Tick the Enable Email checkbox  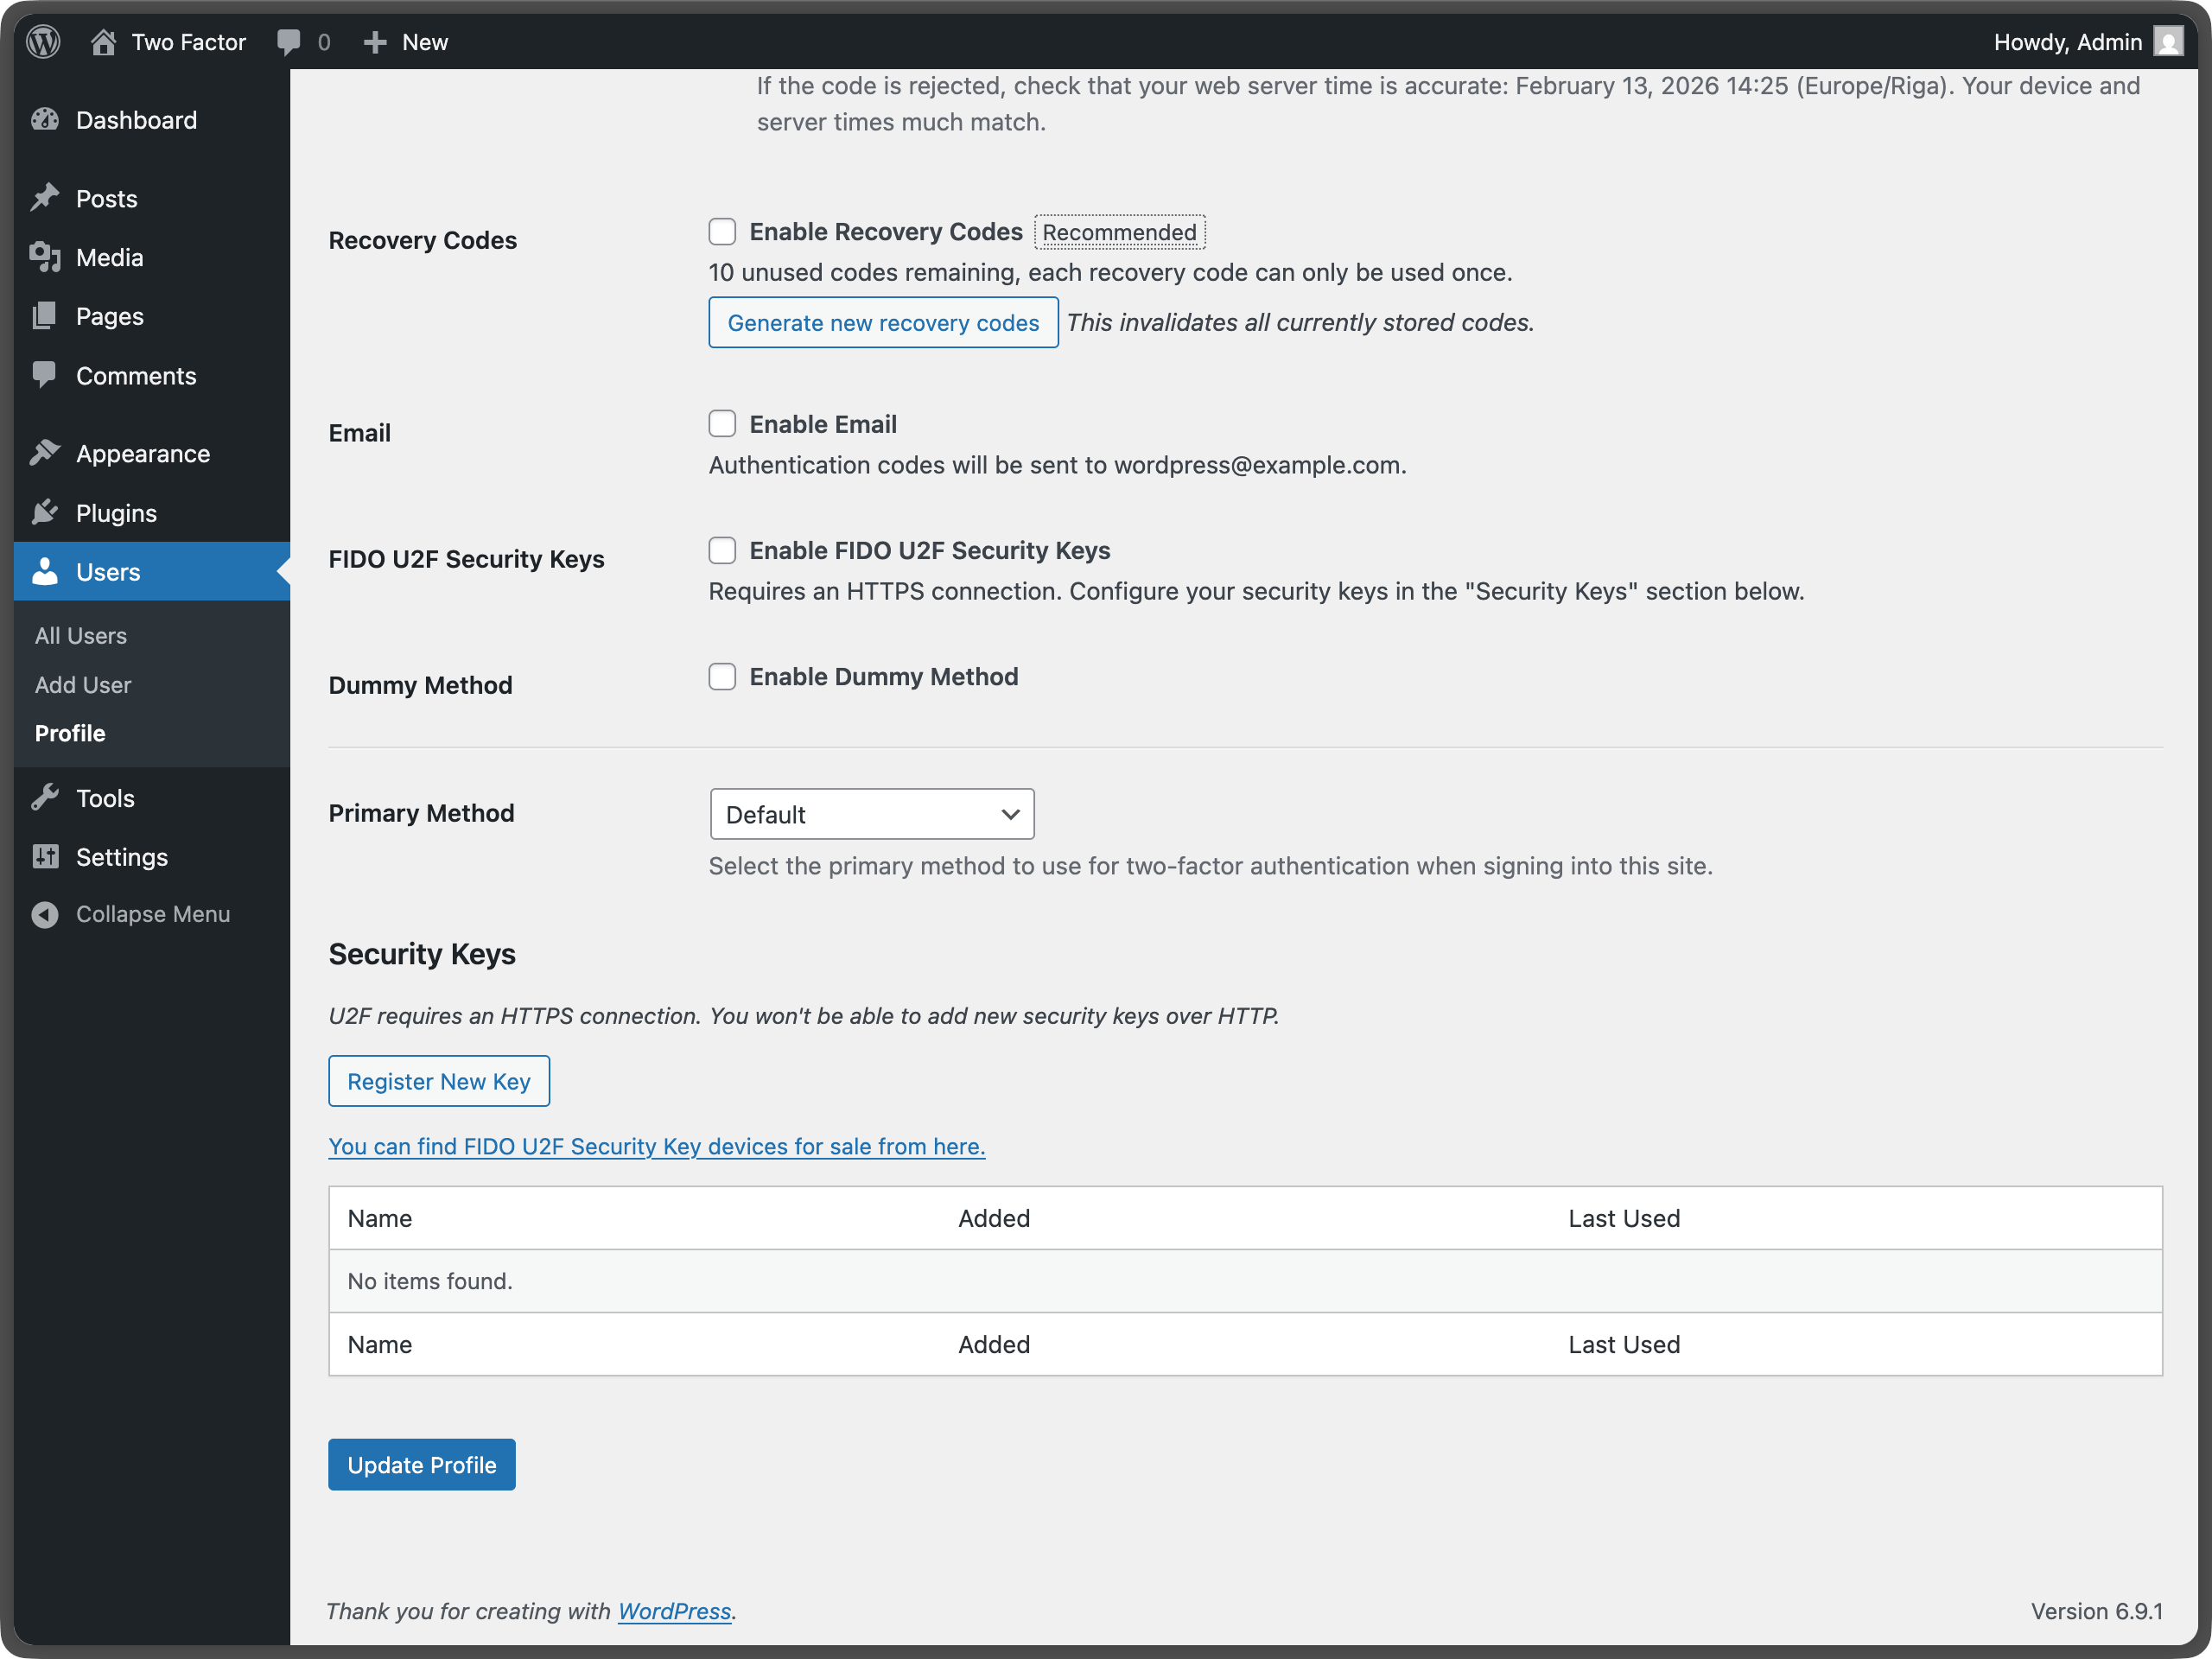click(x=722, y=424)
